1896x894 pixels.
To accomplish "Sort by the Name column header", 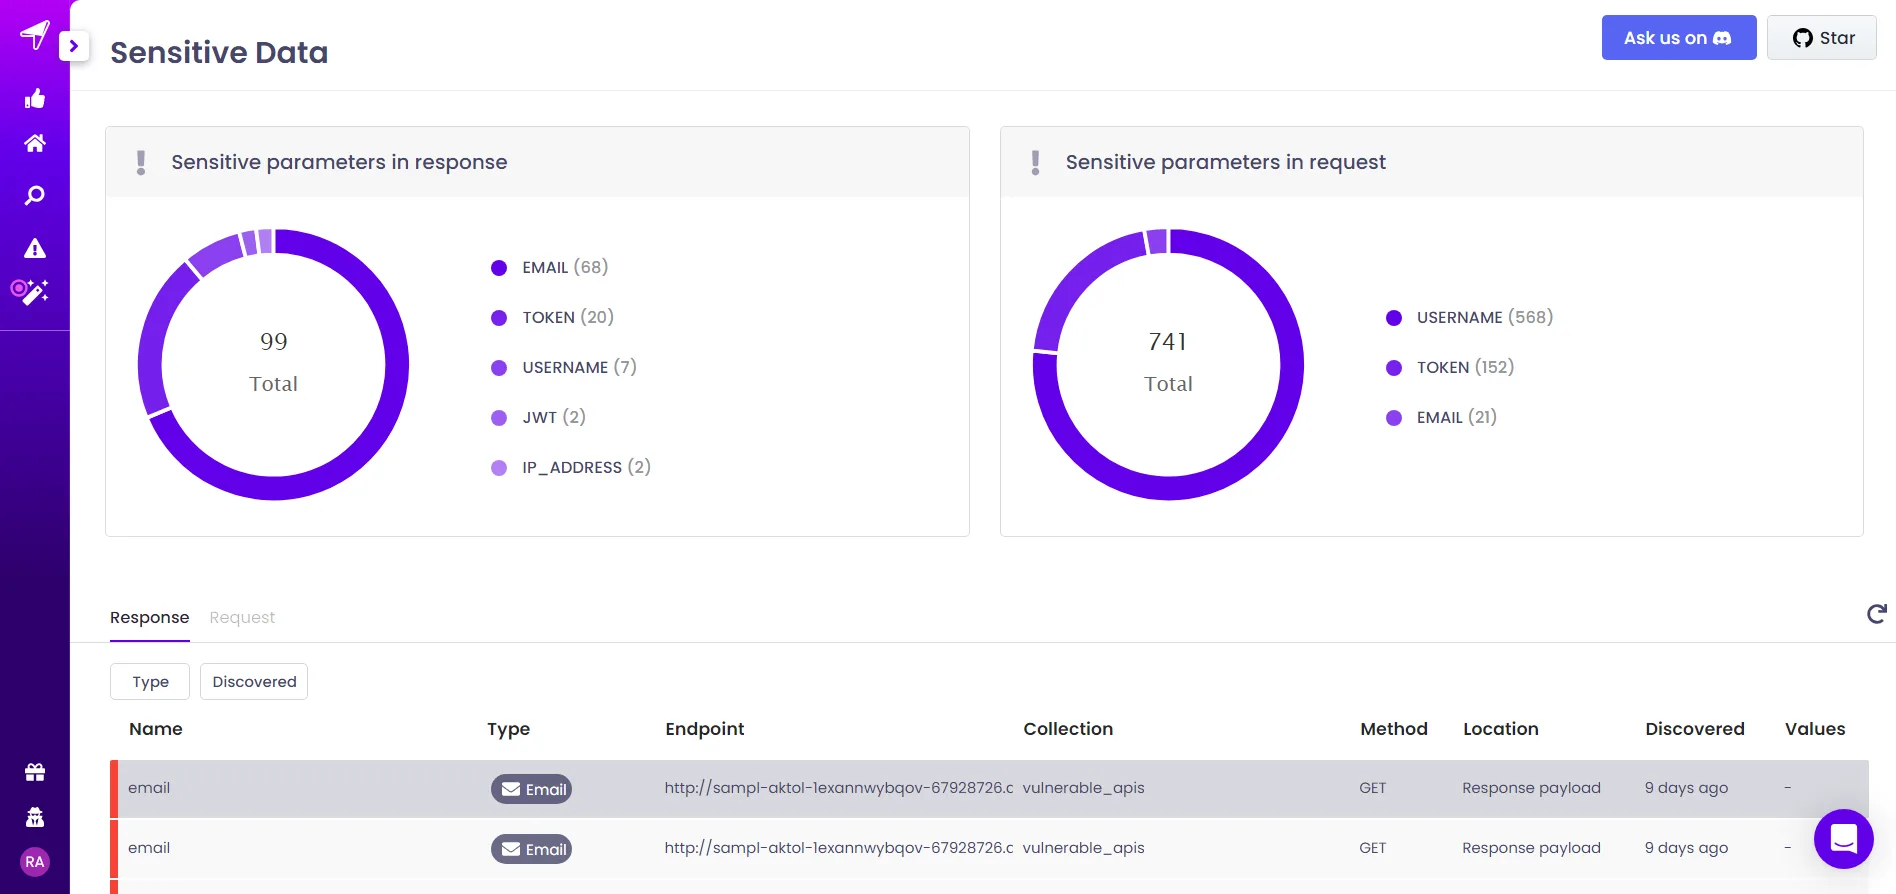I will [x=156, y=729].
